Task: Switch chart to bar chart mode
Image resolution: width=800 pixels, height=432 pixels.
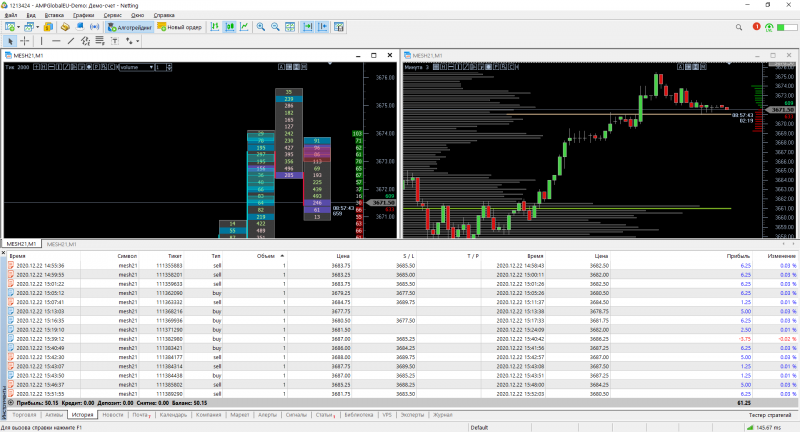Action: (x=215, y=27)
